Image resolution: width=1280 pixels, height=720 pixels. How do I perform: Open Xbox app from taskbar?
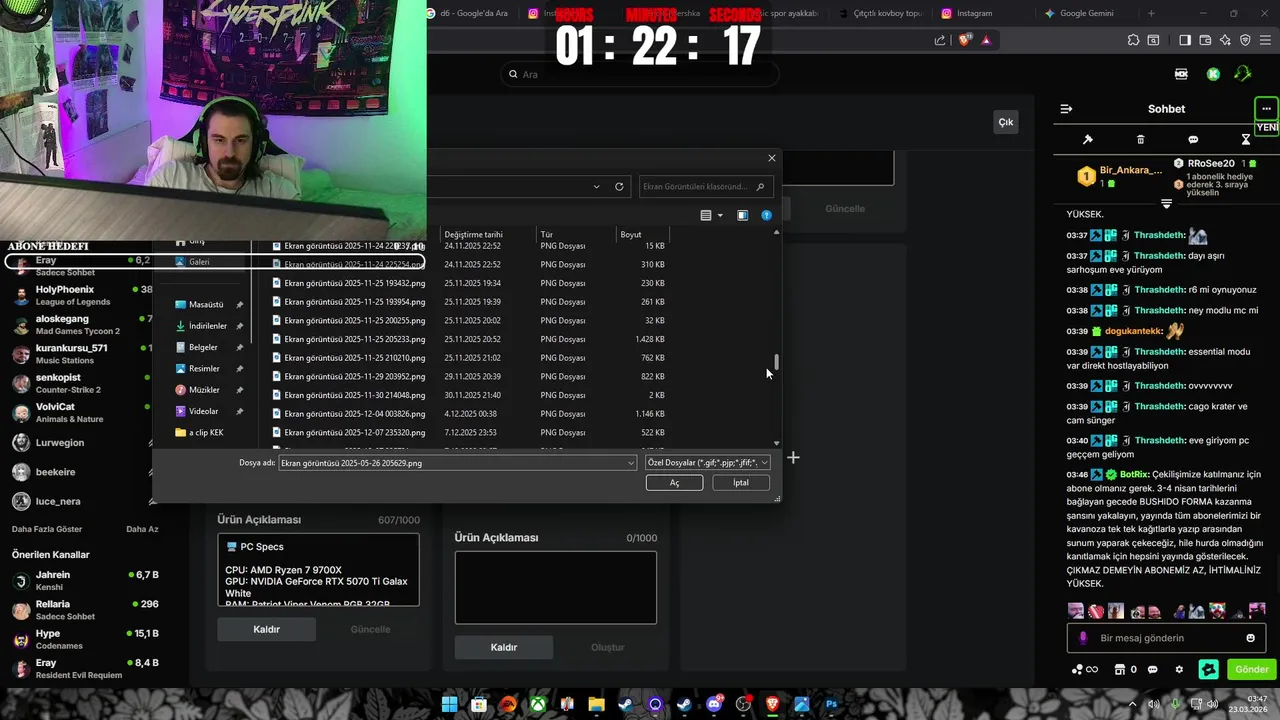(538, 704)
